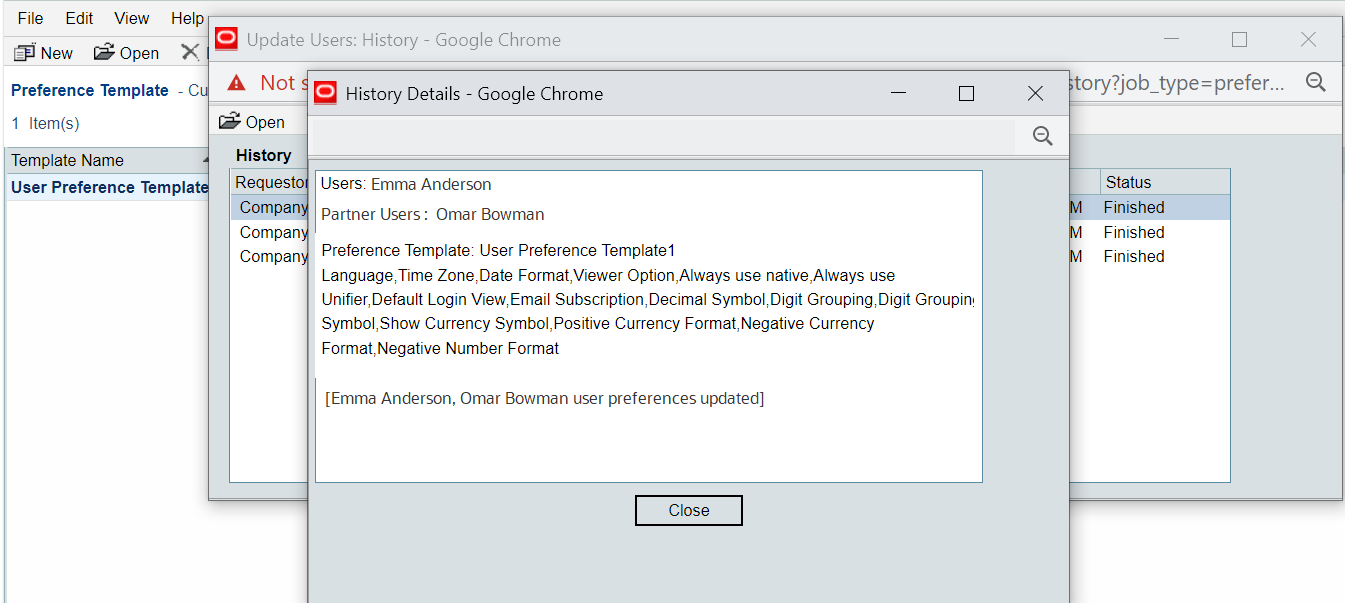Click zoom icon in History Details address bar
The height and width of the screenshot is (603, 1345).
click(x=1042, y=136)
